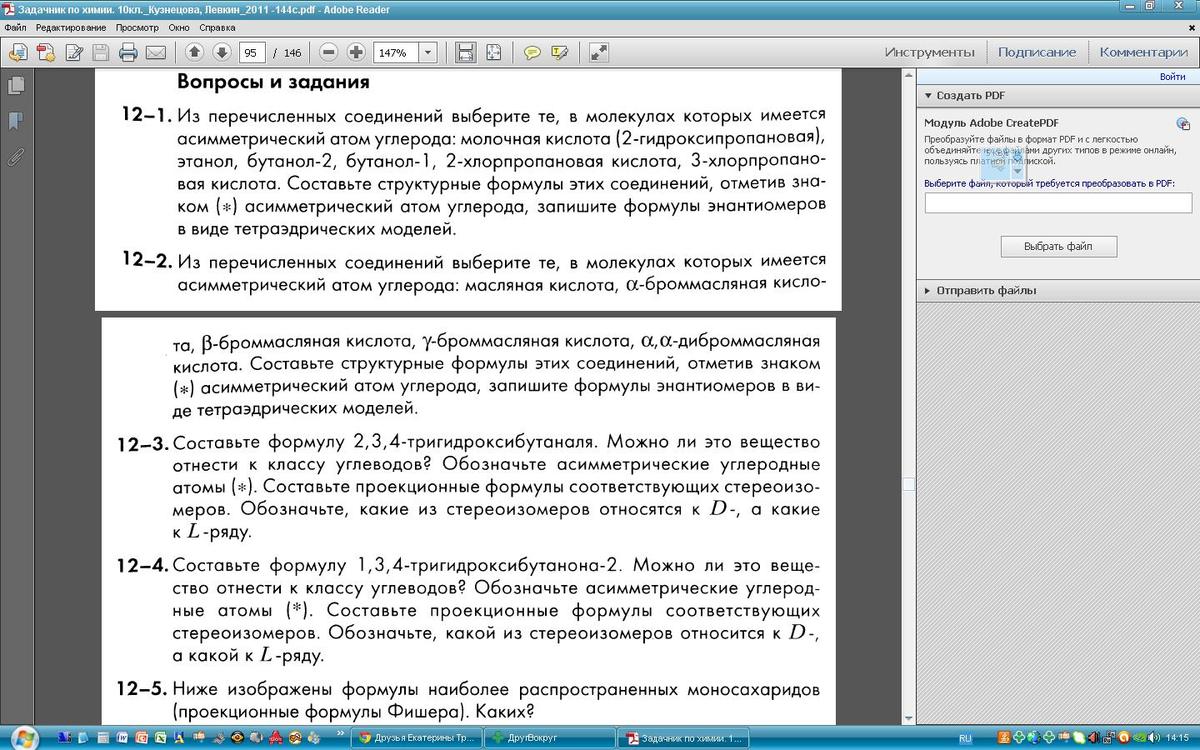Zoom in with plus button
The height and width of the screenshot is (750, 1200).
[x=355, y=52]
